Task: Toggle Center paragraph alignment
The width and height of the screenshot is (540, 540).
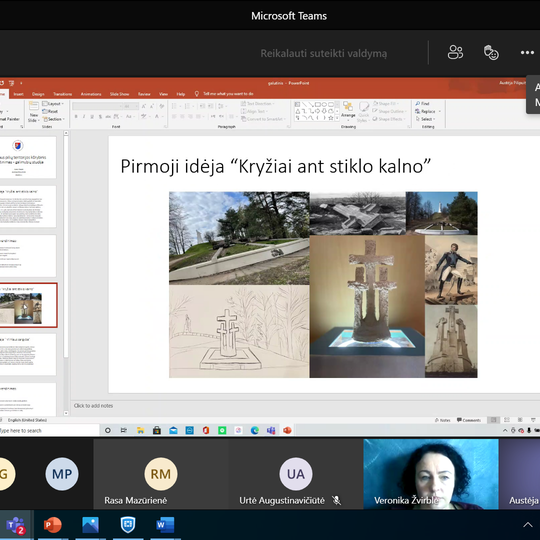Action: tap(182, 117)
